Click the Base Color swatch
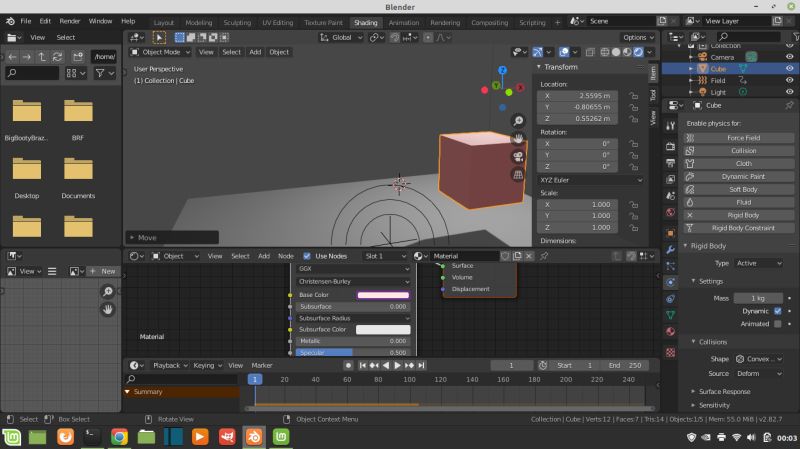 tap(383, 295)
